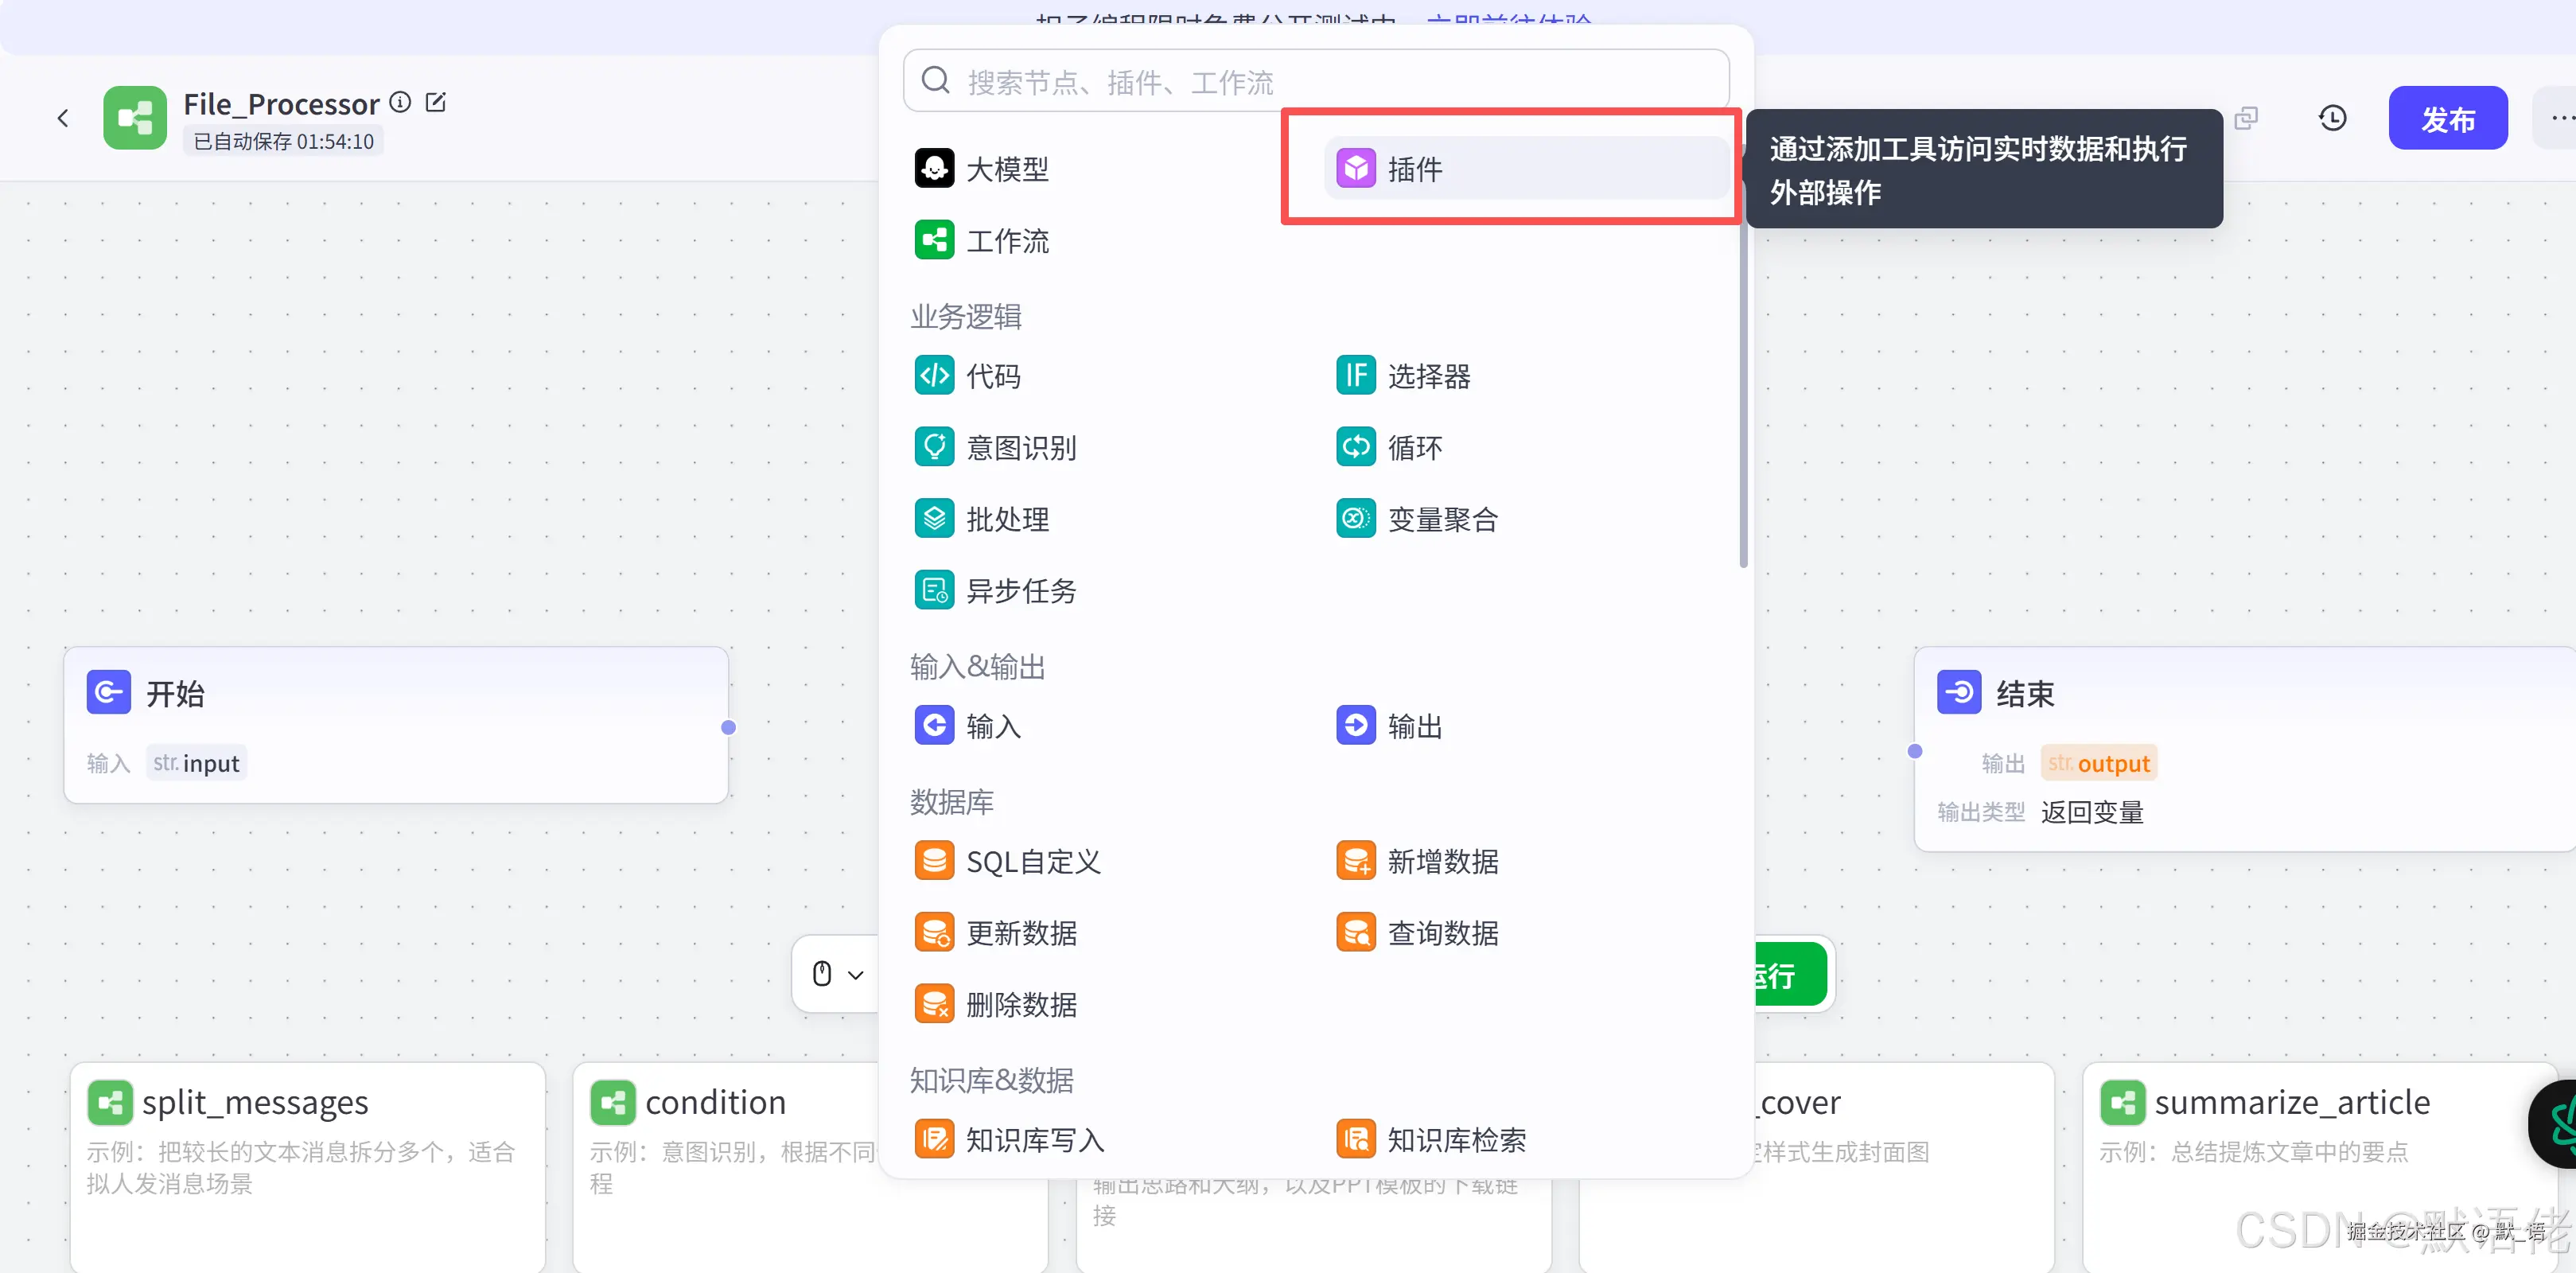The image size is (2576, 1273).
Task: Click the 发布 publish button
Action: pos(2447,117)
